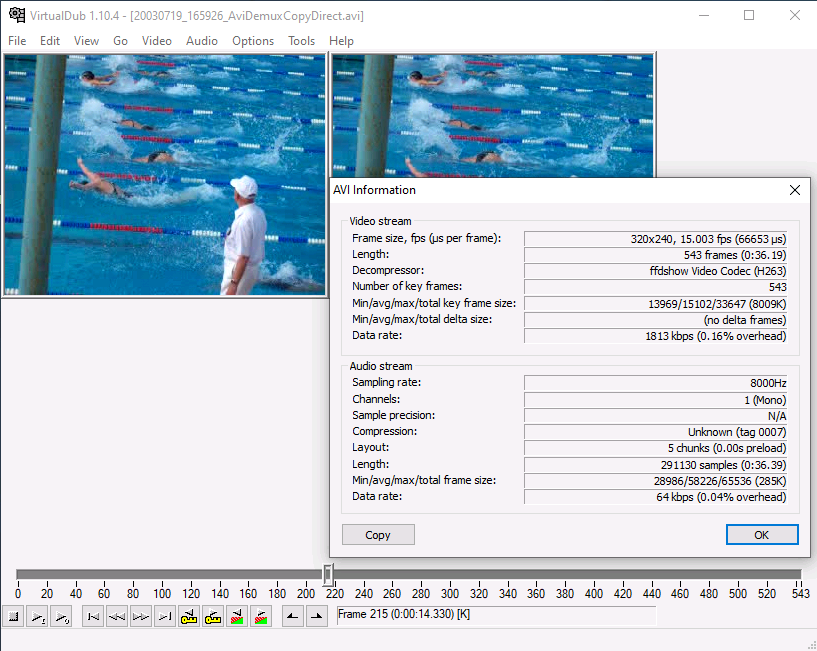Play the input video preview

(37, 617)
